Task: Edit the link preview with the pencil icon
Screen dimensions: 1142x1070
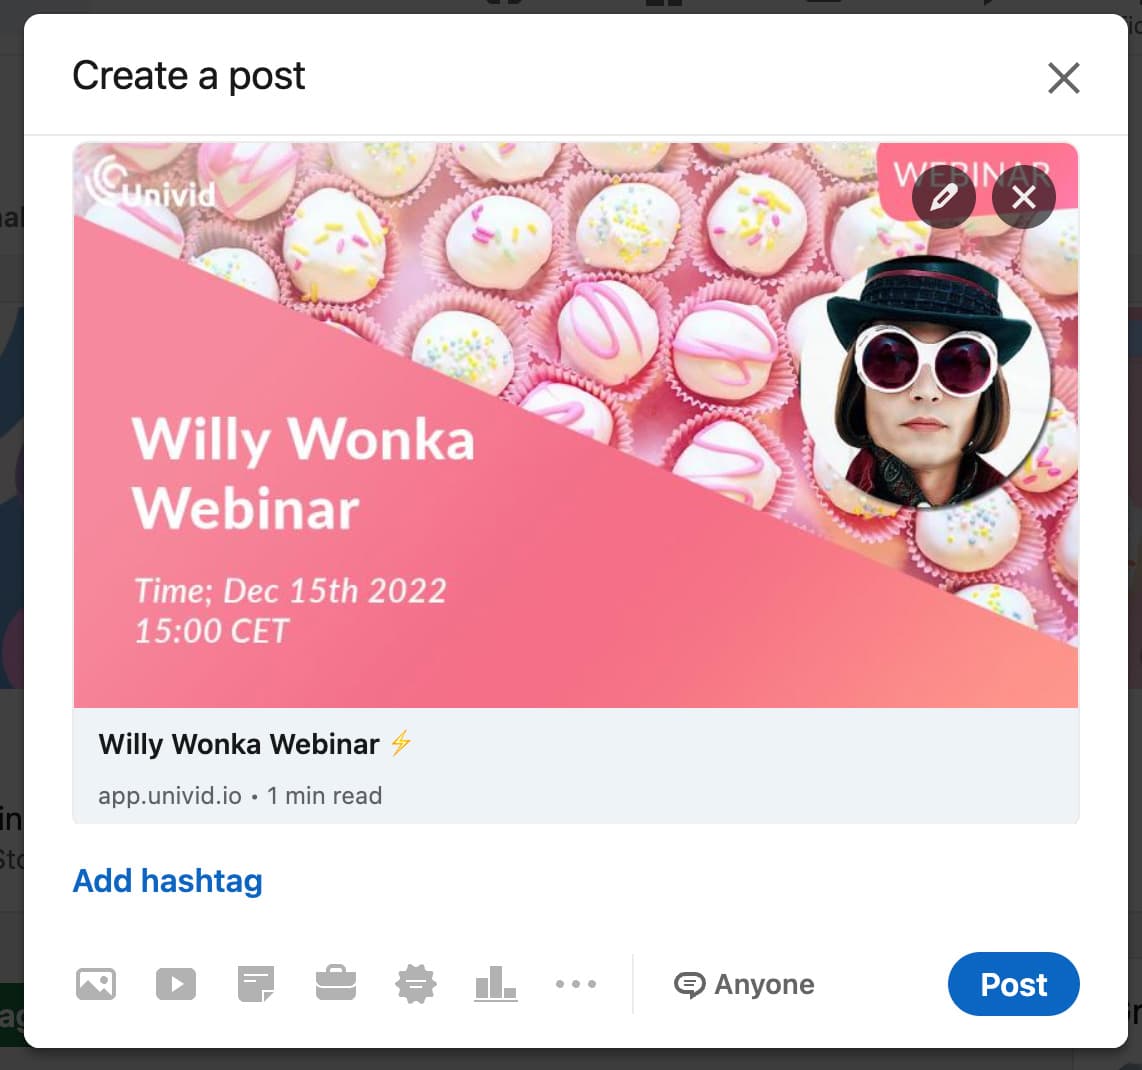Action: (944, 197)
